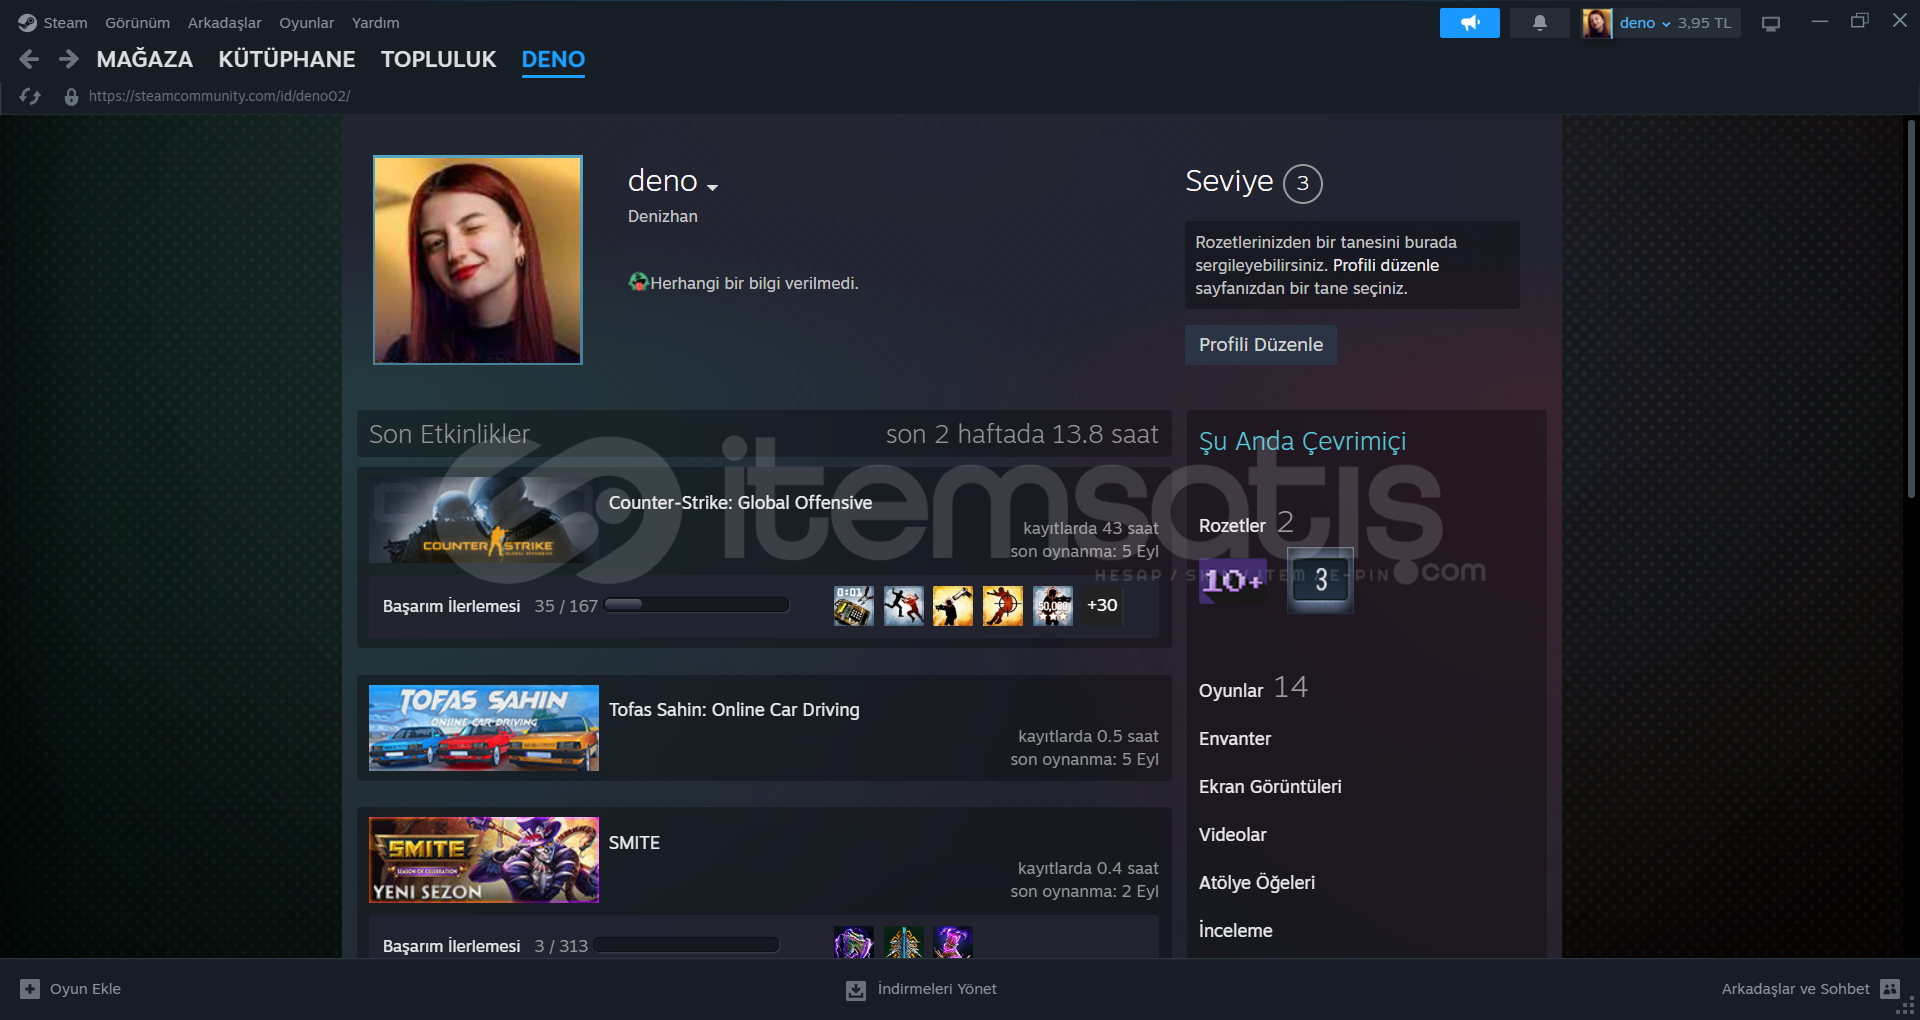Click Counter-Strike: Global Offensive title
The image size is (1920, 1020).
pyautogui.click(x=740, y=503)
